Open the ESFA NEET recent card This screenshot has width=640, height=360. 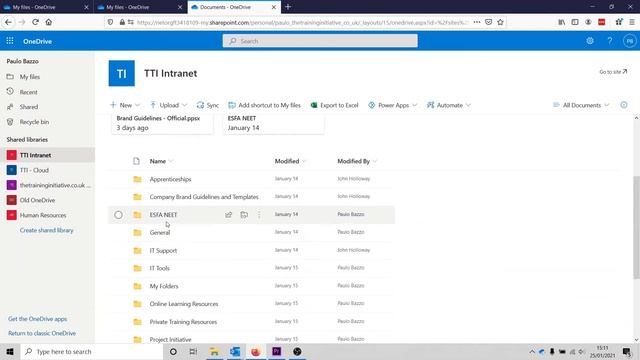[273, 123]
